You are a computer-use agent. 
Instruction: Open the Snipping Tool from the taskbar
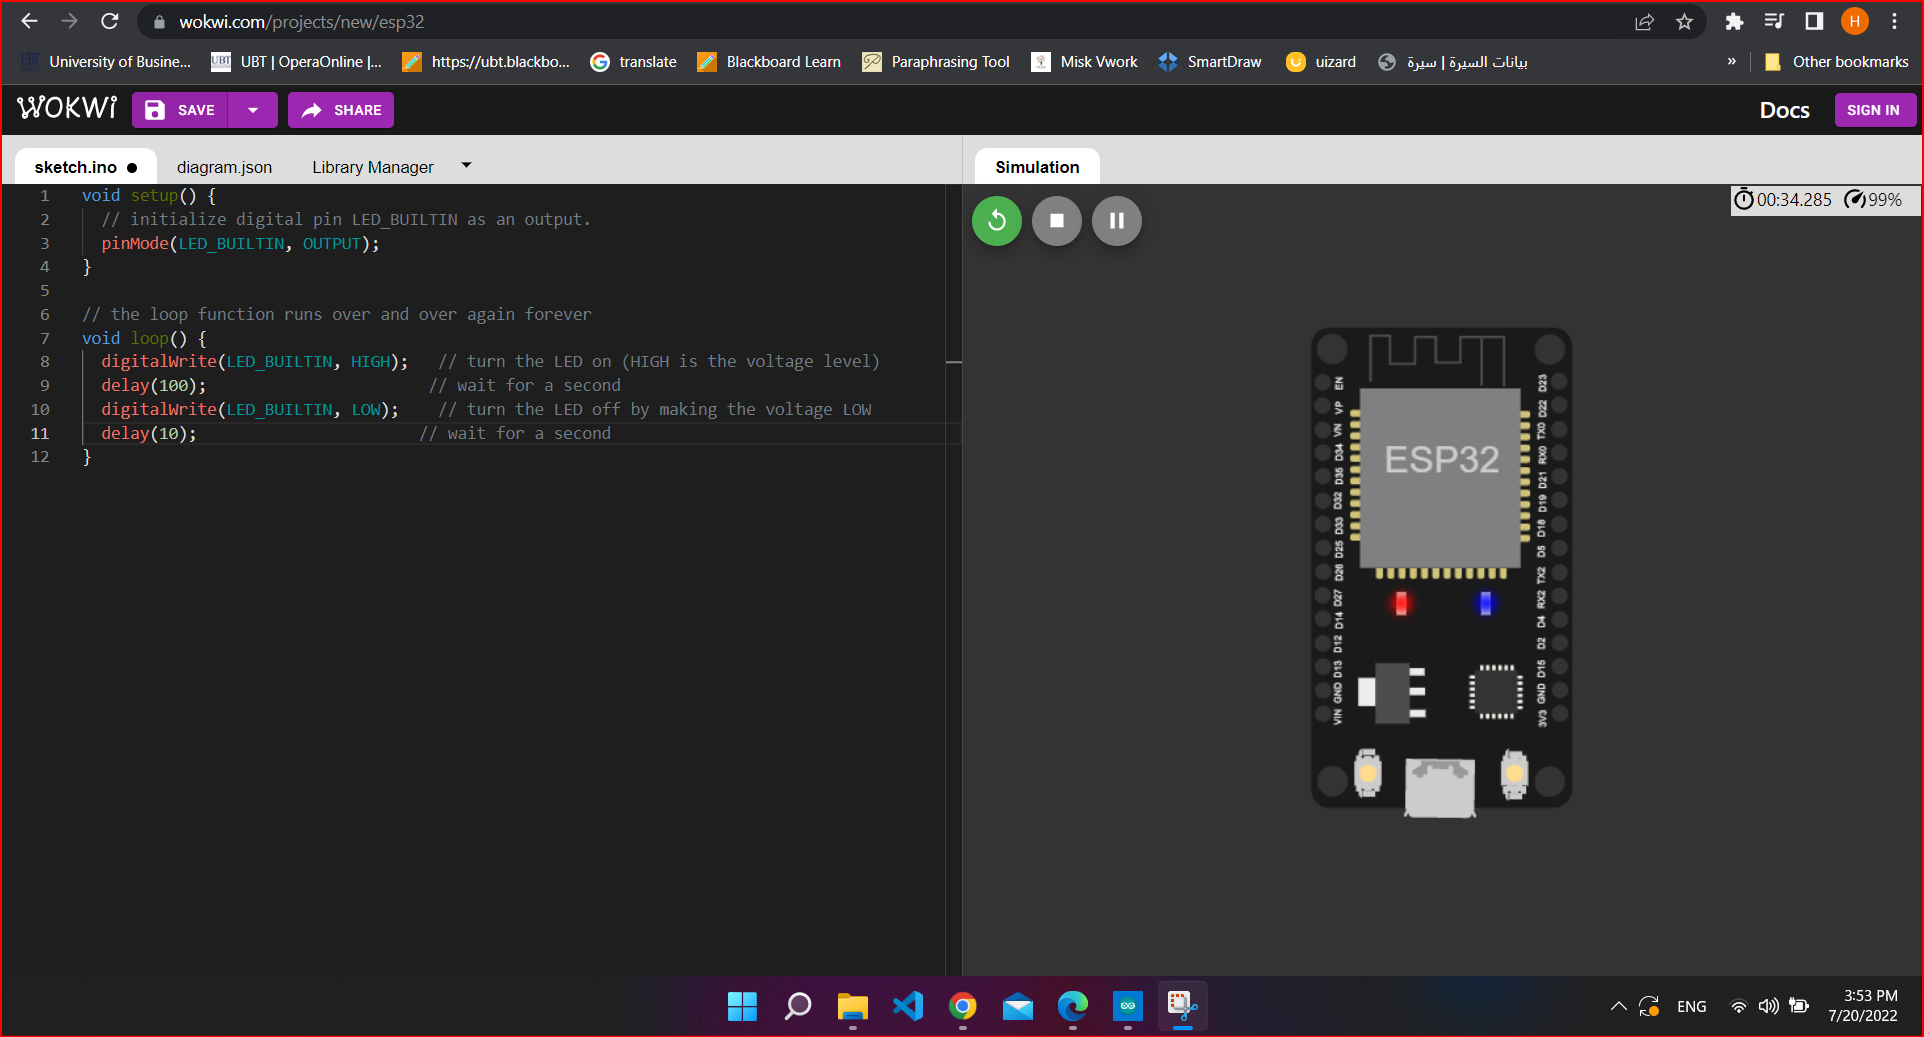pos(1182,1006)
